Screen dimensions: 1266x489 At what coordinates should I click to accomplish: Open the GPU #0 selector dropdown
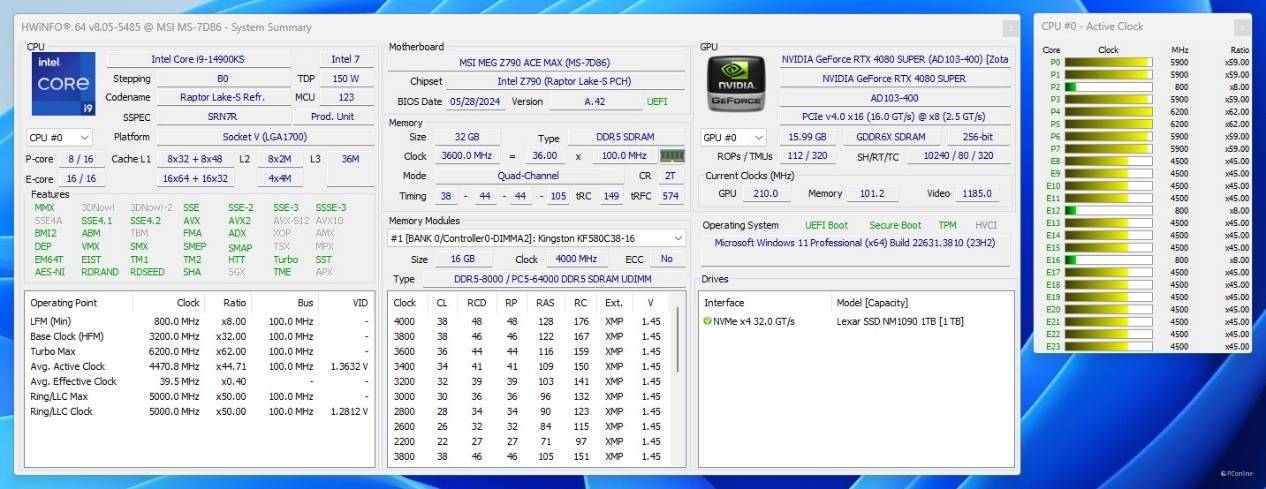click(735, 137)
